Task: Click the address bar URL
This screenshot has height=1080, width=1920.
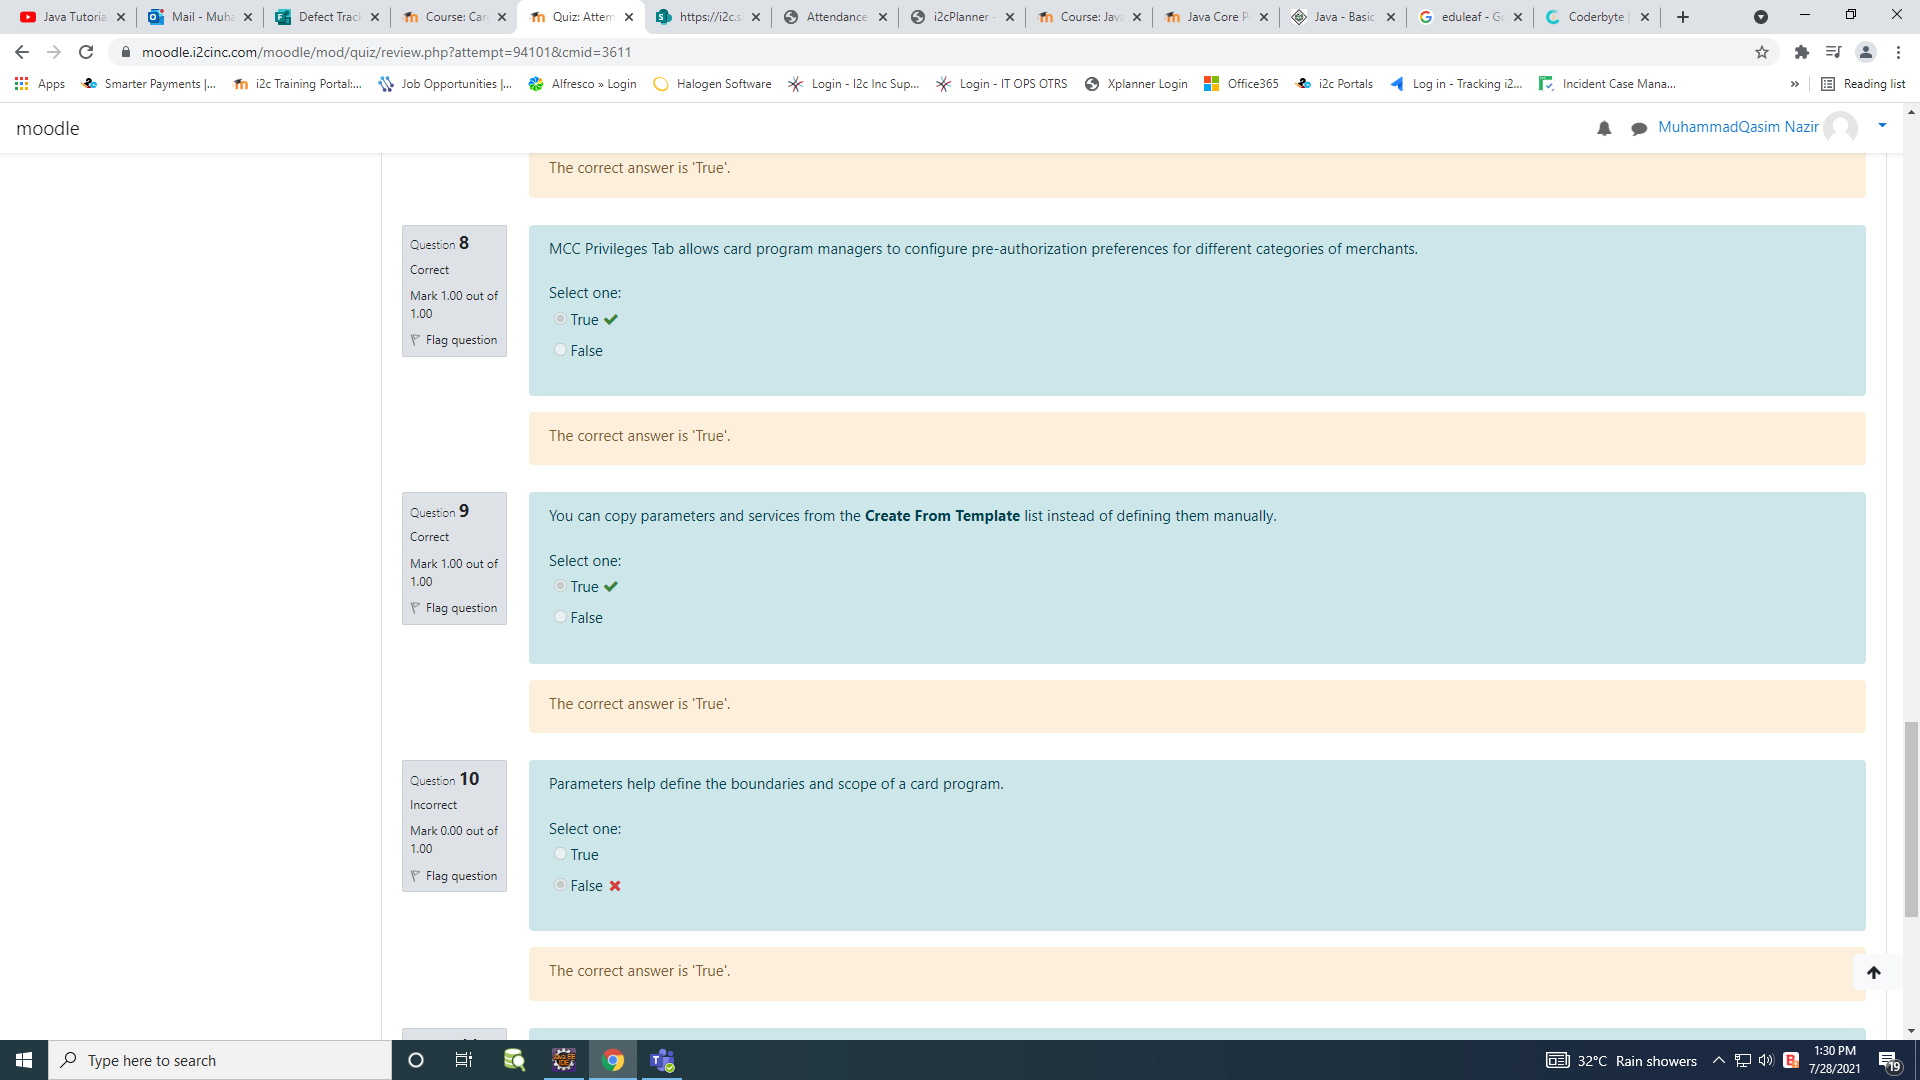Action: (386, 52)
